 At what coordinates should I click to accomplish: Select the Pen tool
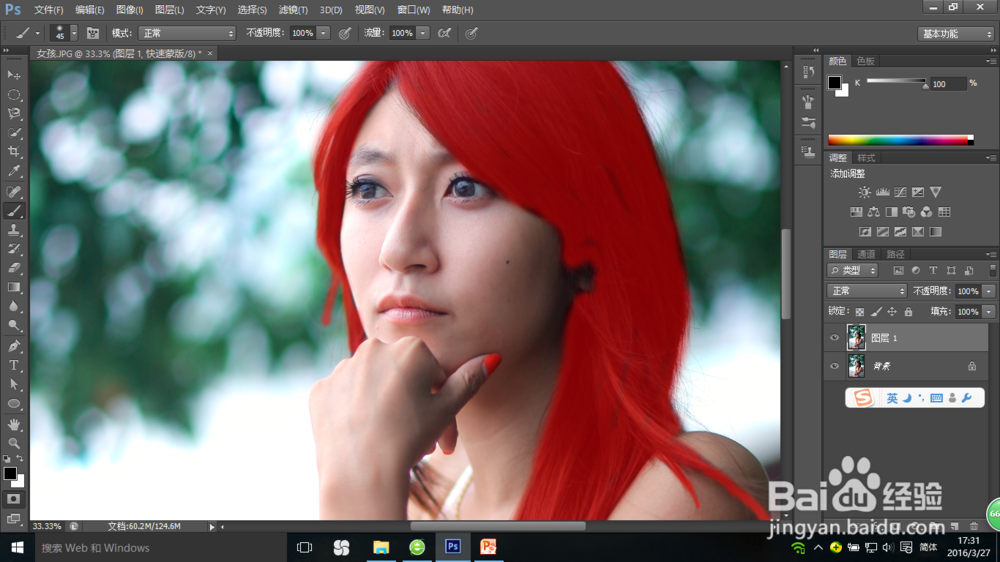click(x=14, y=346)
